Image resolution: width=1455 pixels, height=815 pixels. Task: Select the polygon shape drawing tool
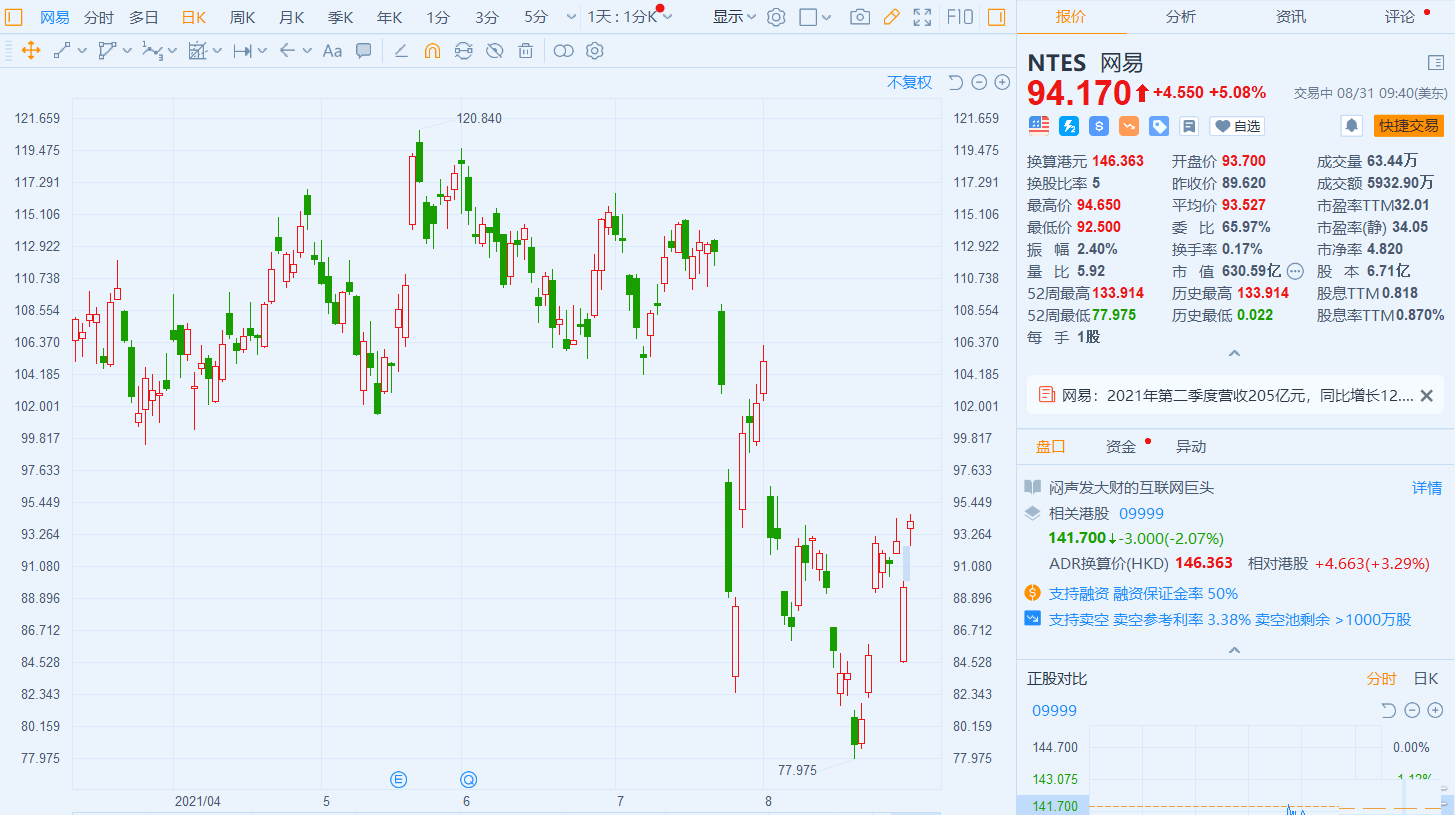107,51
